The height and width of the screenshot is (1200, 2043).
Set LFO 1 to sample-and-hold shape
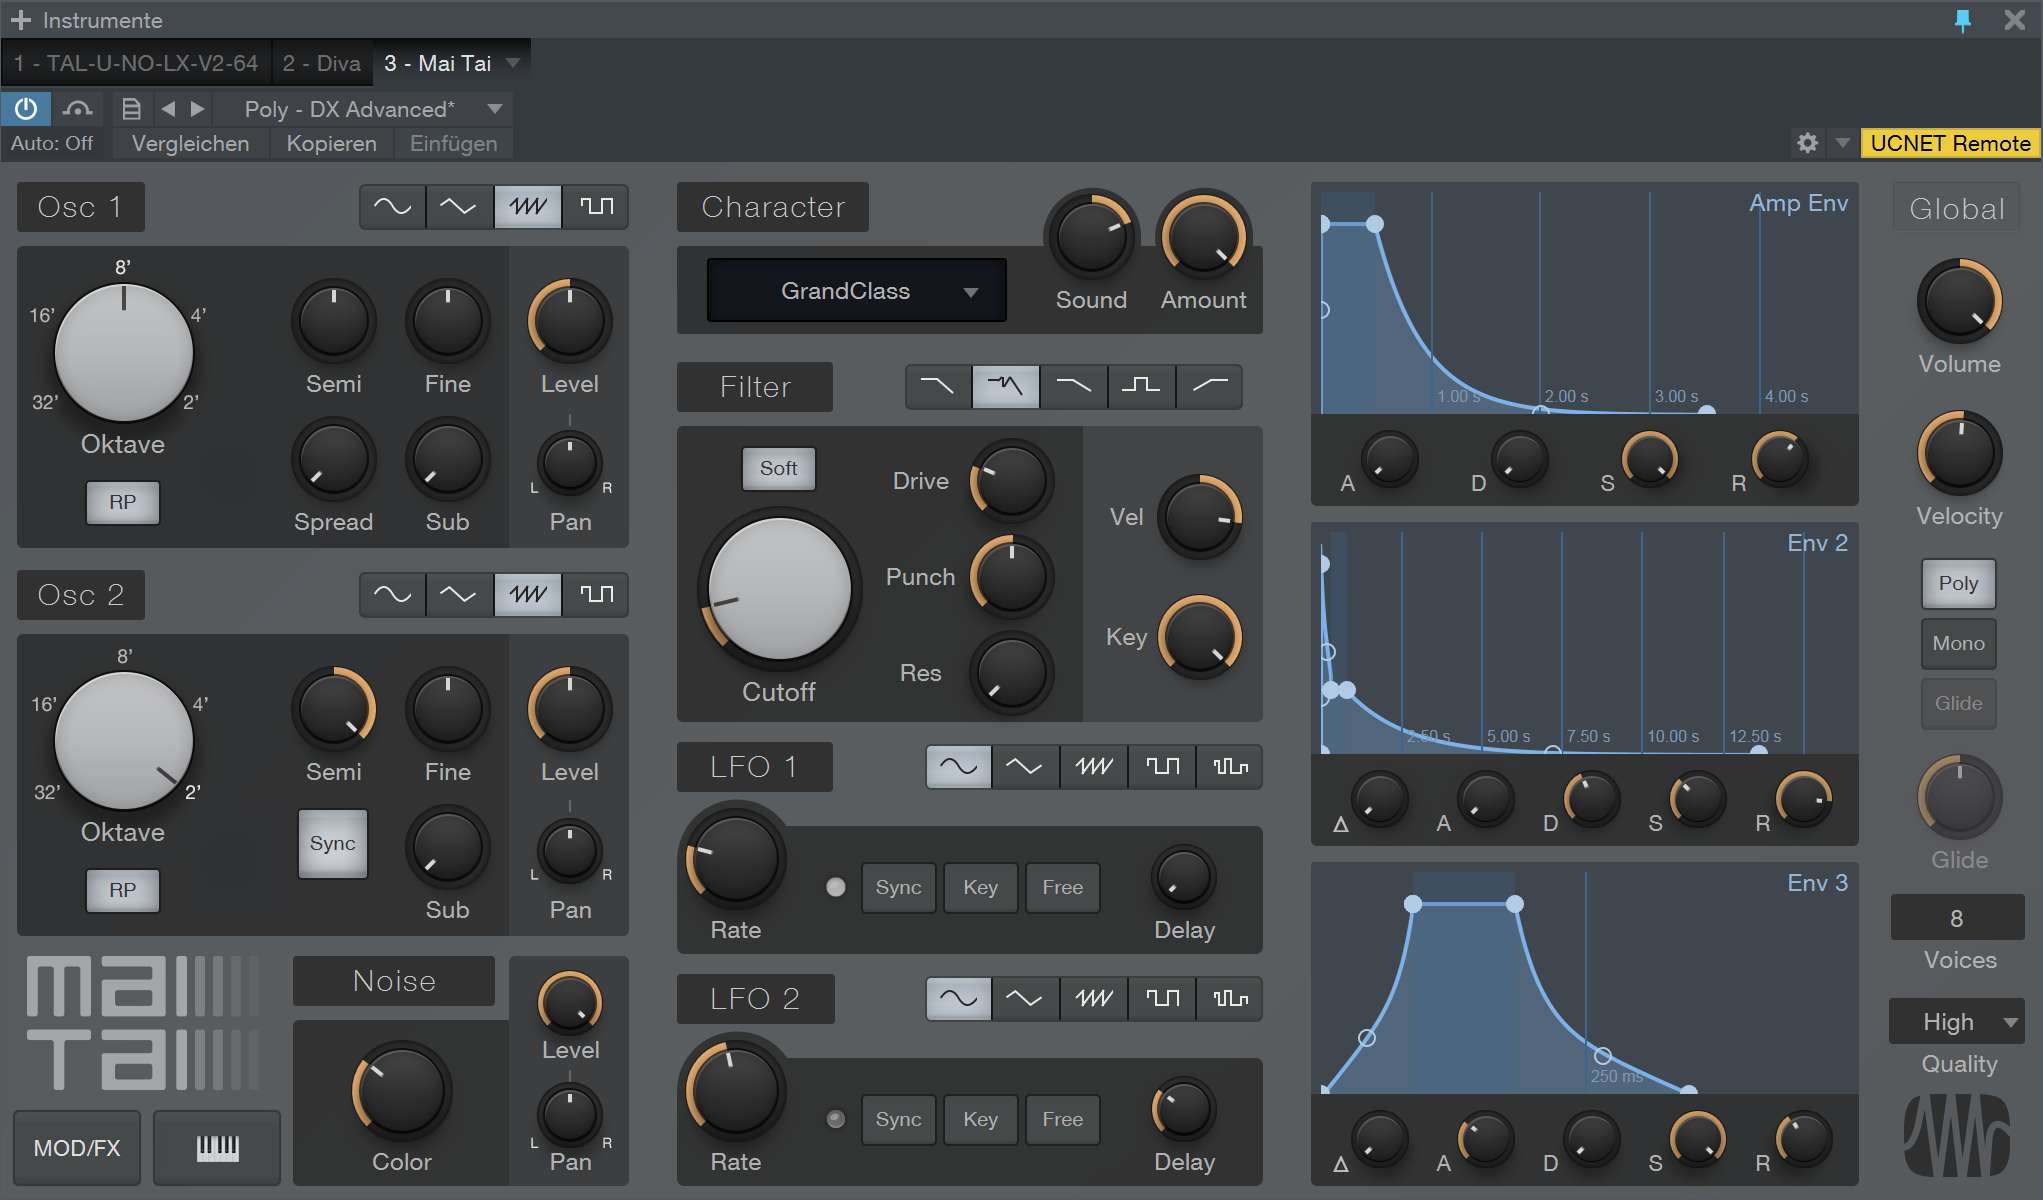pos(1230,767)
